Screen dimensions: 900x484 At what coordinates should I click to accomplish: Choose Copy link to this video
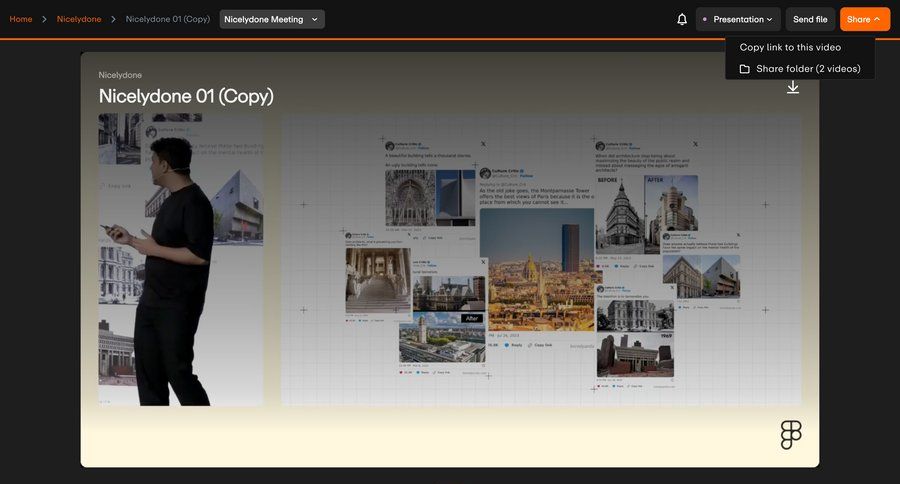point(790,47)
